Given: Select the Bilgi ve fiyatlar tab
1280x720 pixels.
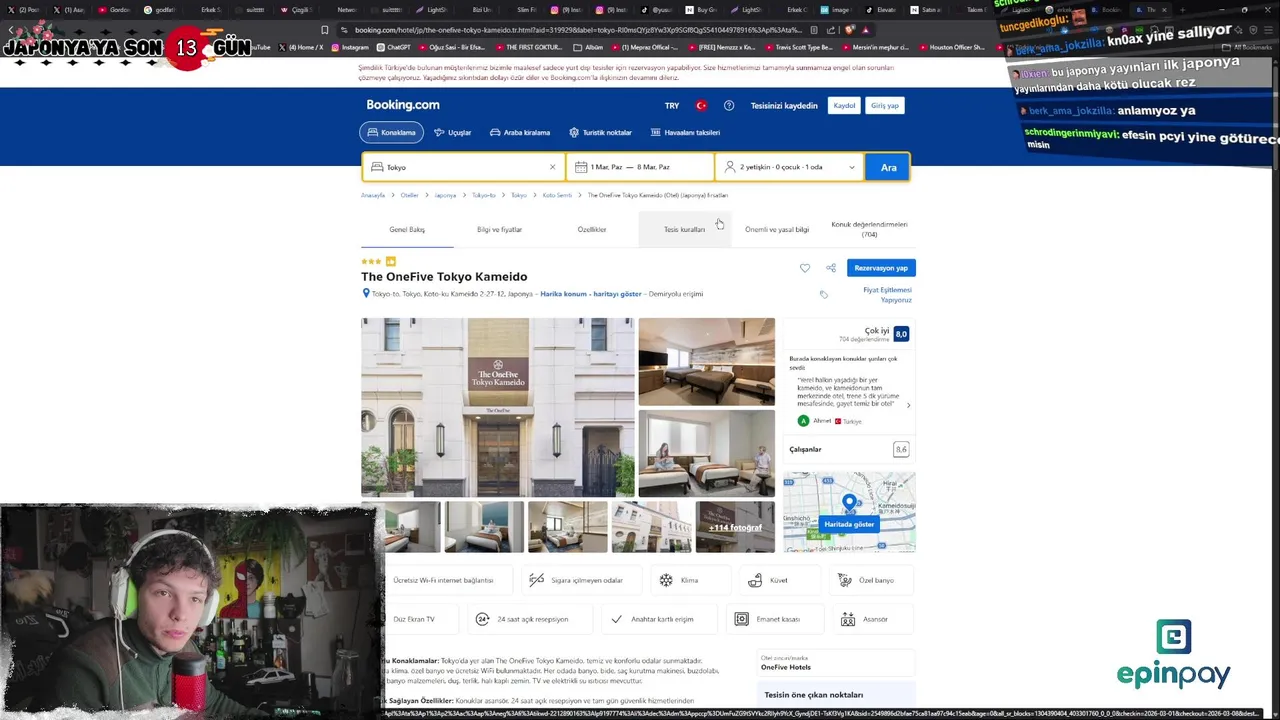Looking at the screenshot, I should point(499,230).
